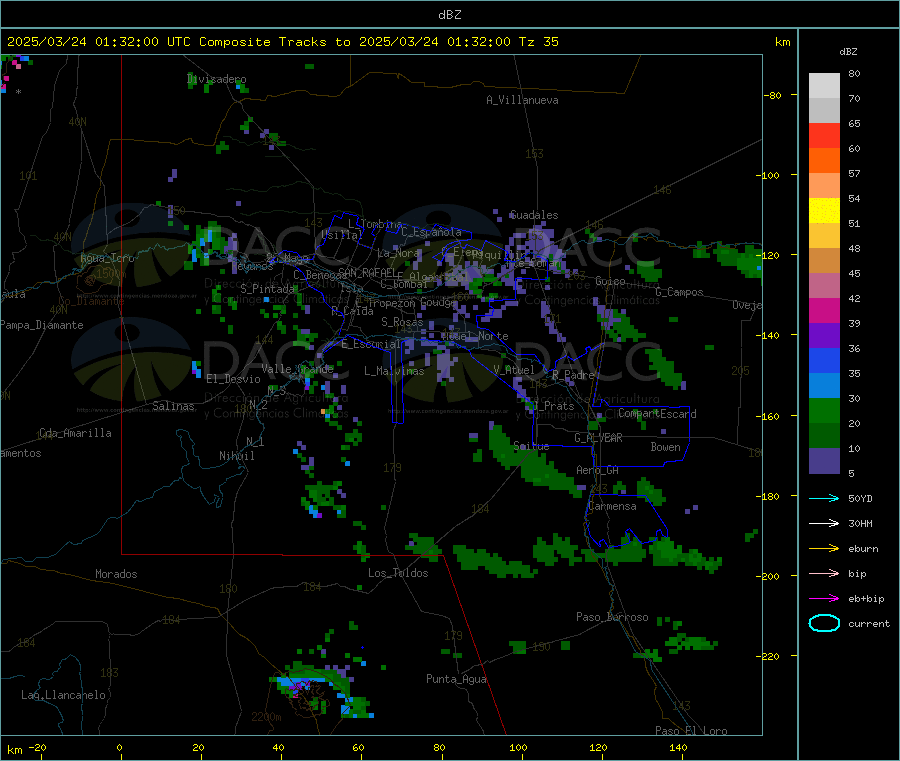Viewport: 900px width, 761px height.
Task: Click the Morados map label
Action: coord(116,574)
